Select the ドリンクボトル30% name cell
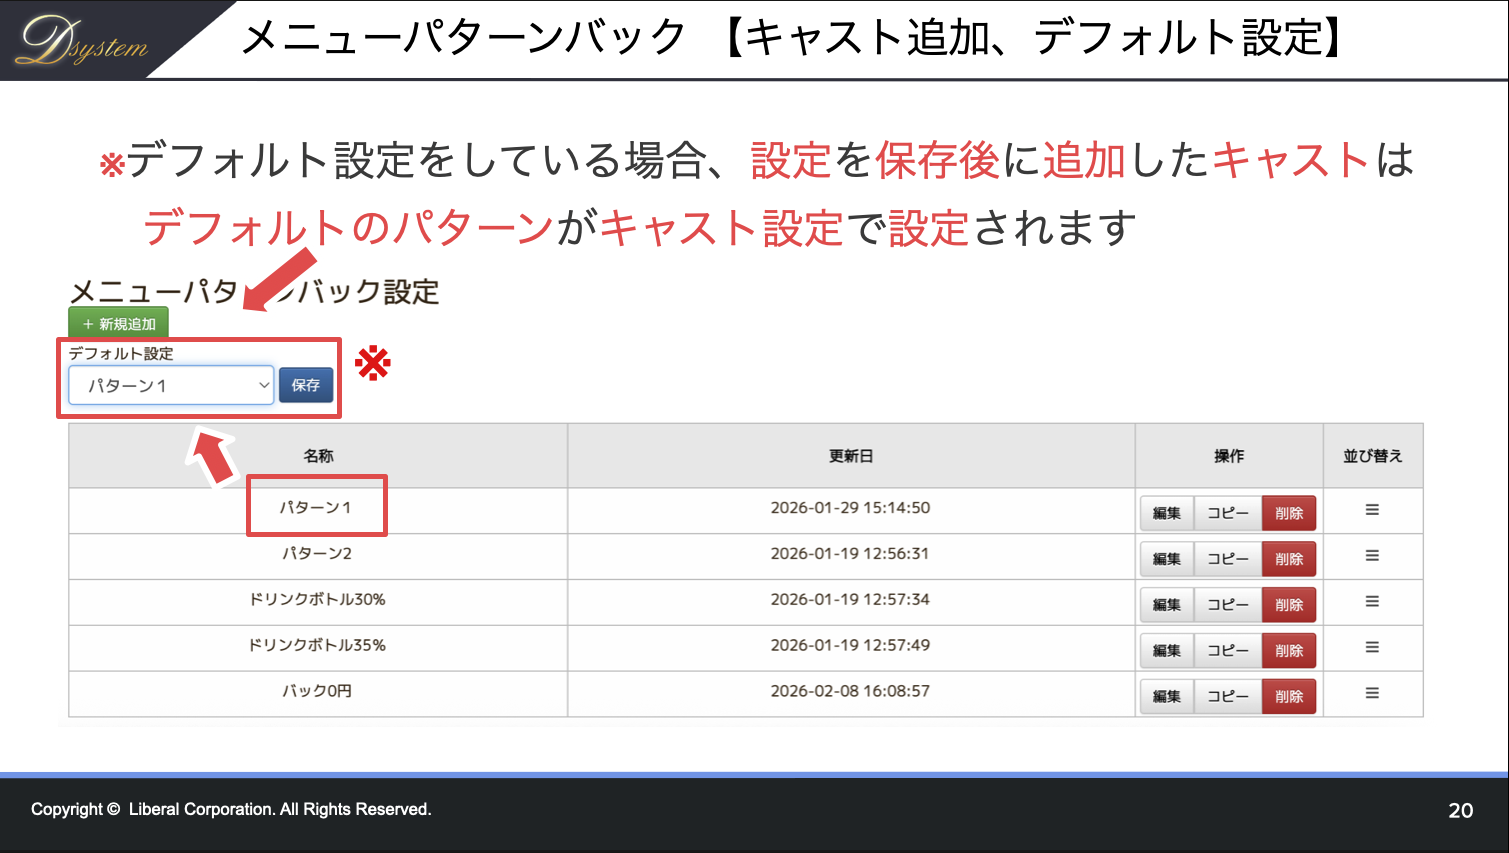Viewport: 1509px width, 853px height. pos(317,600)
